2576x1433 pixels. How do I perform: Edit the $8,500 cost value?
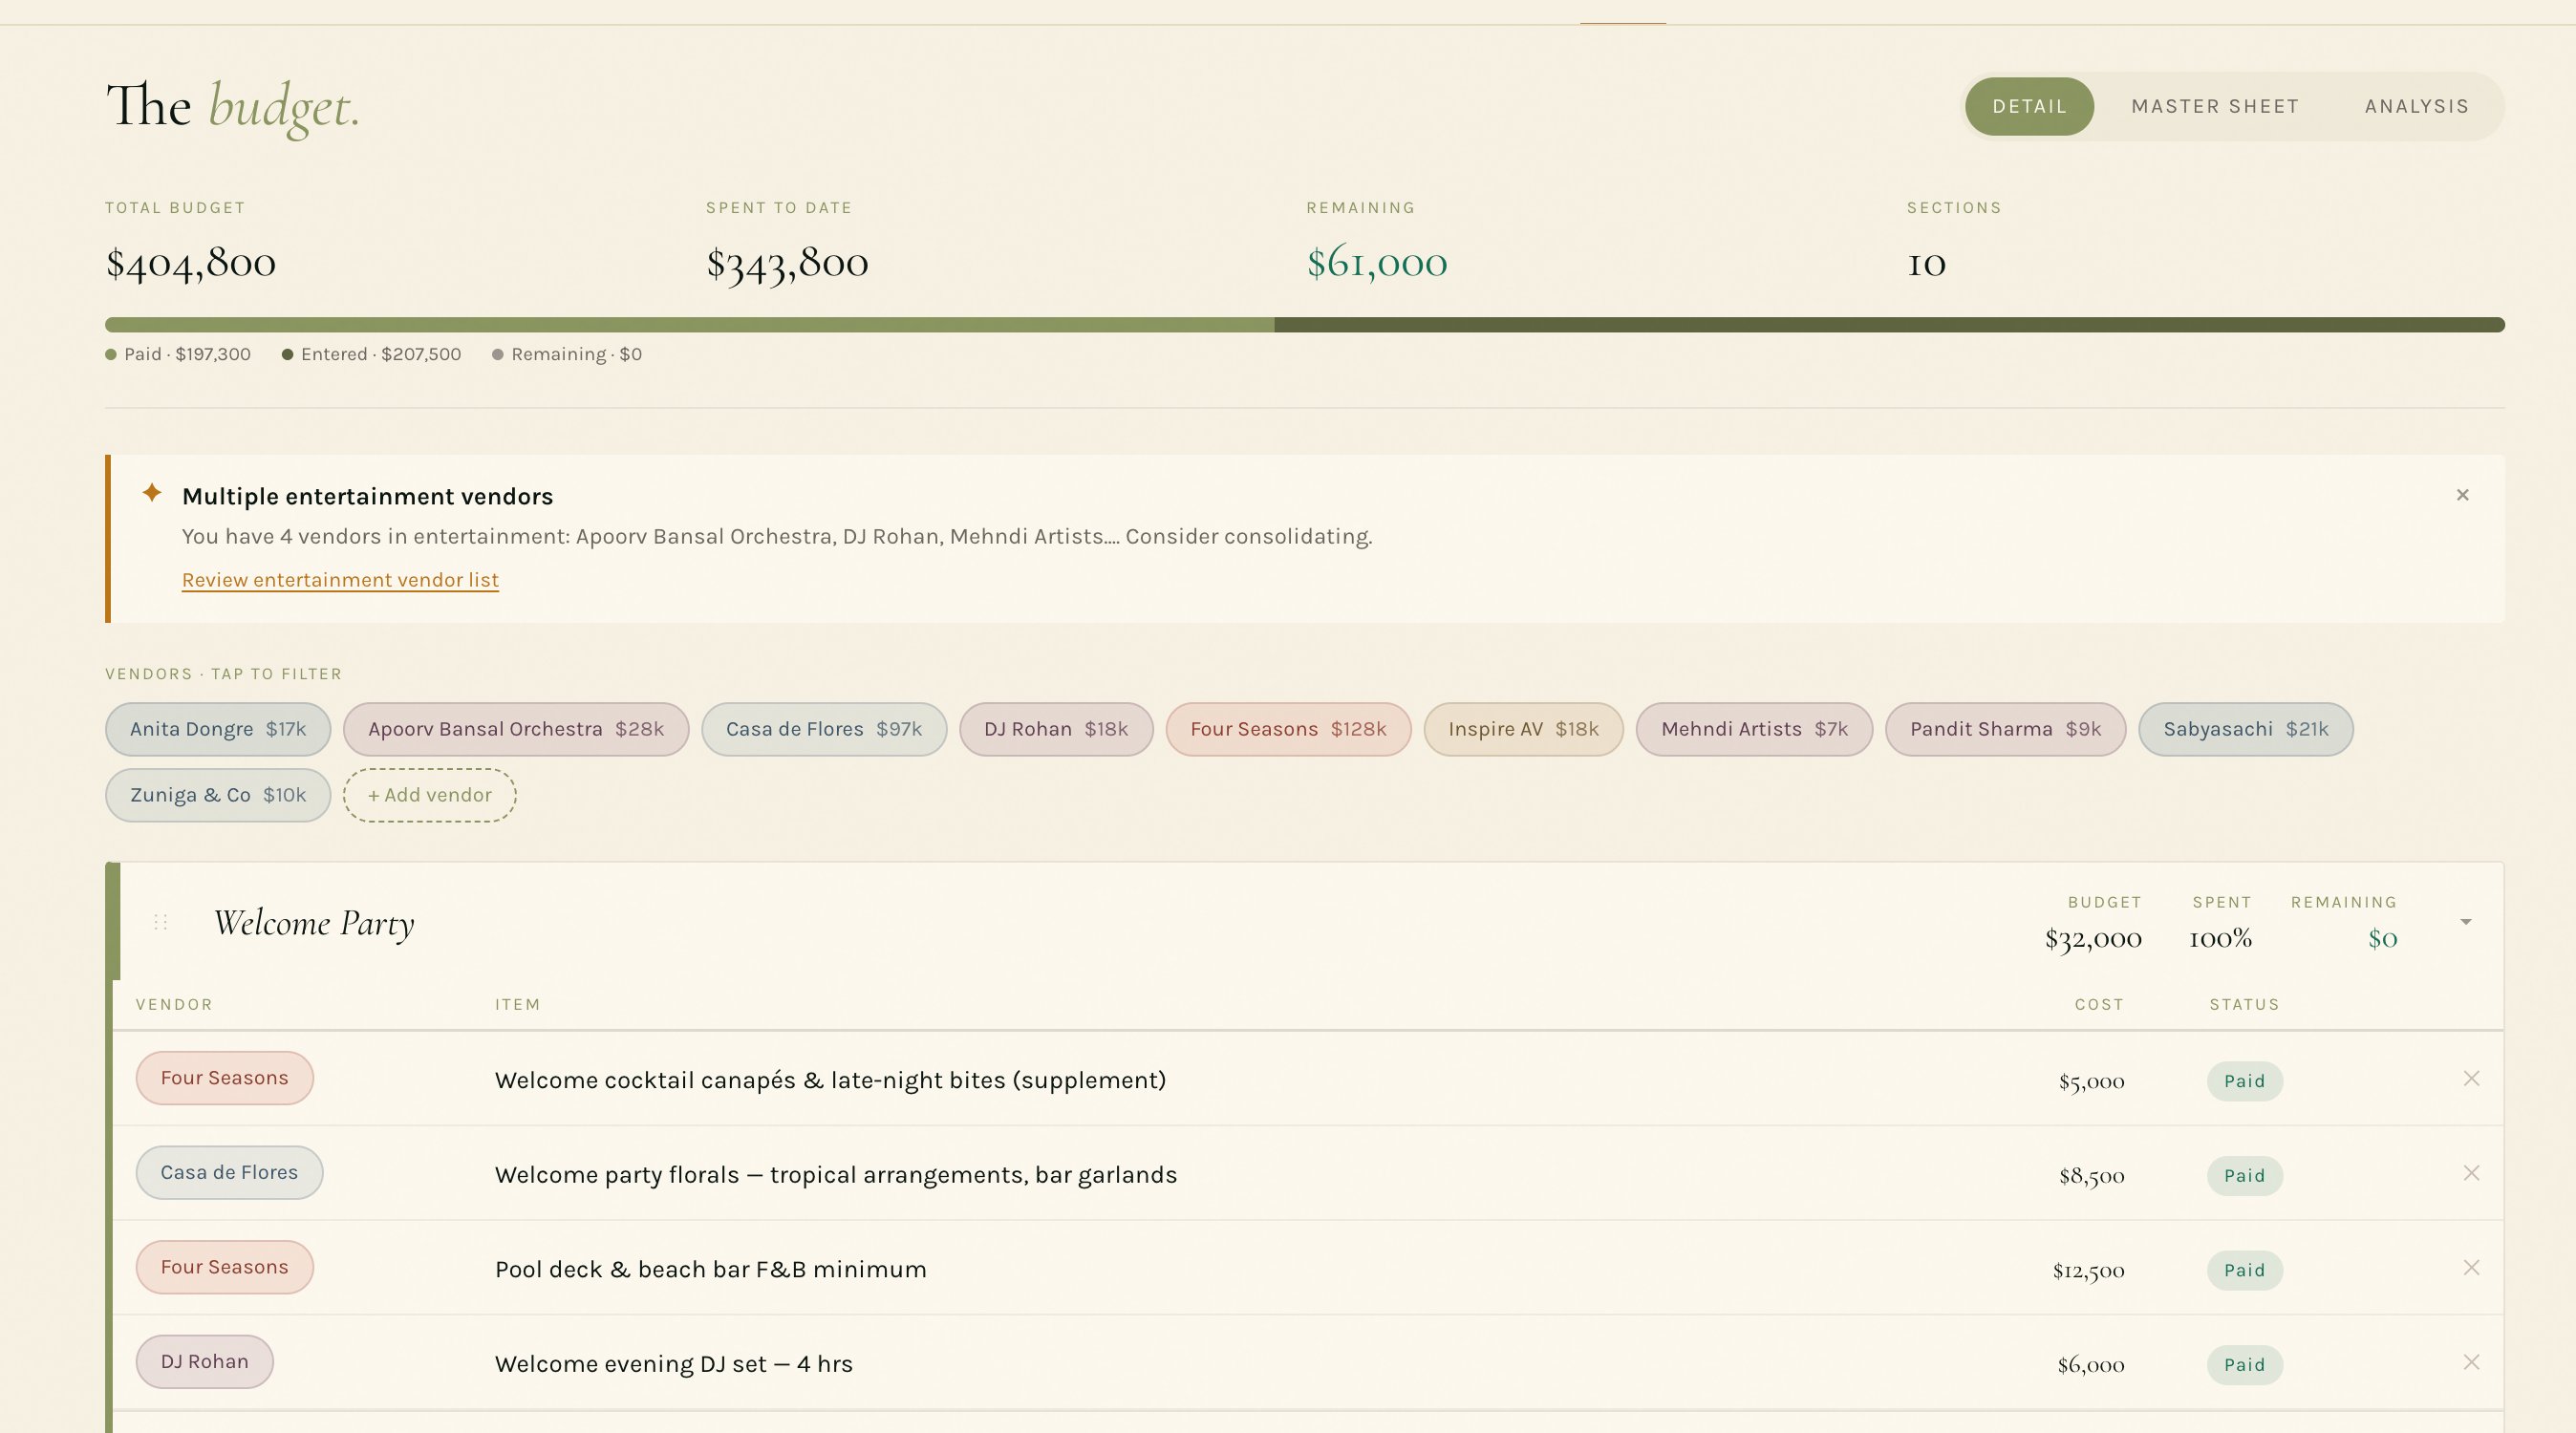point(2091,1176)
